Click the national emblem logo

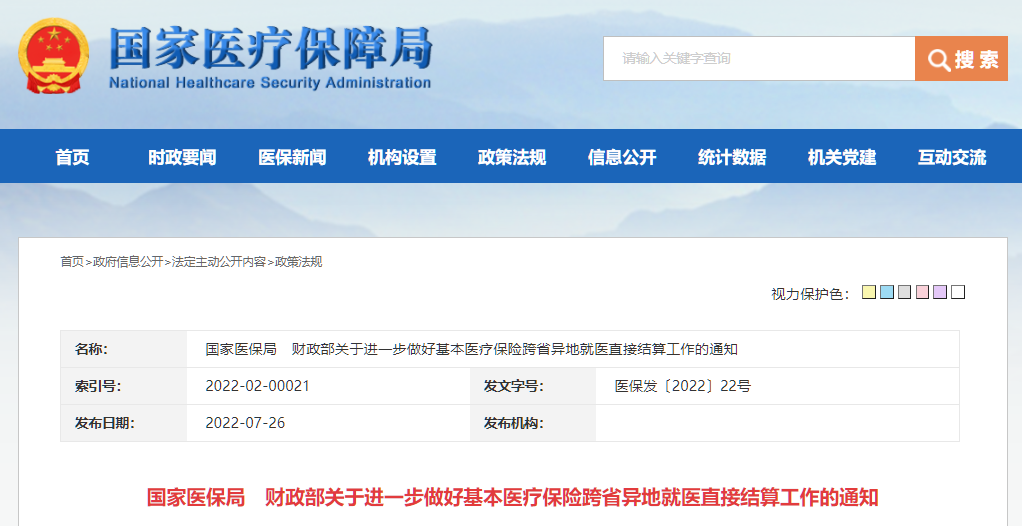click(54, 55)
